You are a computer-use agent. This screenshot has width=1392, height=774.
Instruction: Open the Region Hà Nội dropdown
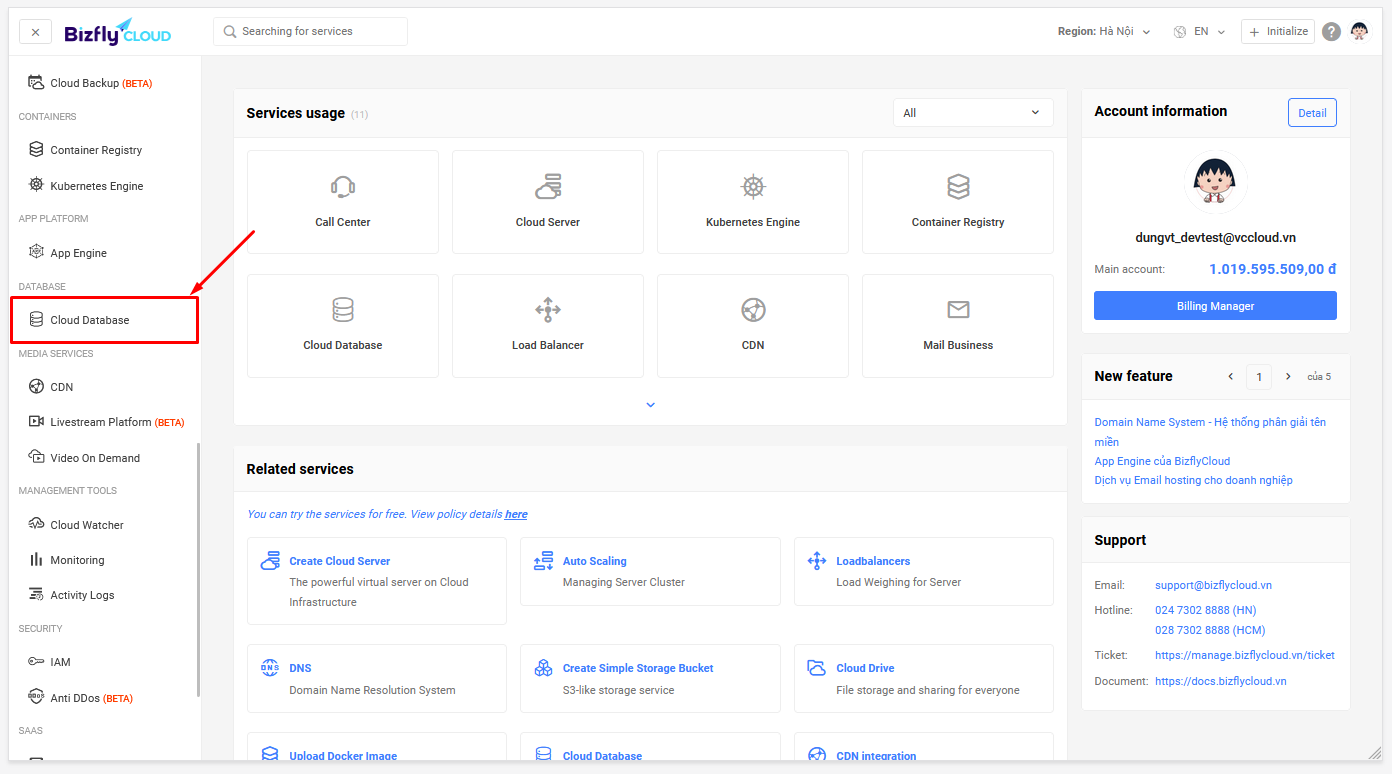point(1104,32)
